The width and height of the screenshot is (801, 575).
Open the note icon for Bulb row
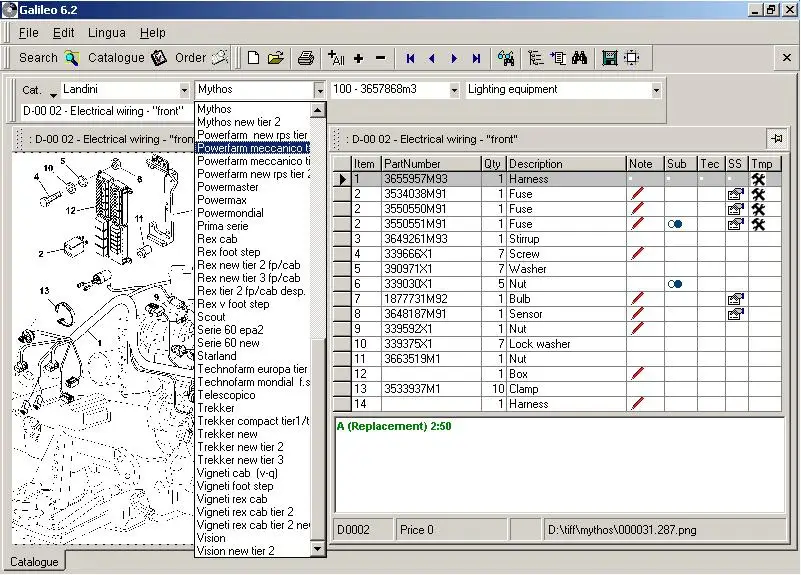point(637,299)
